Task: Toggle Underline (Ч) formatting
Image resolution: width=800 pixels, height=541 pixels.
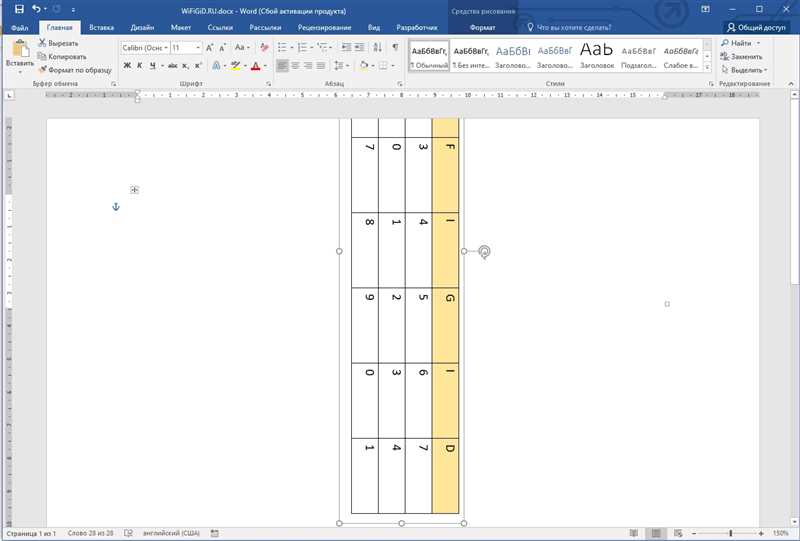Action: click(x=153, y=65)
